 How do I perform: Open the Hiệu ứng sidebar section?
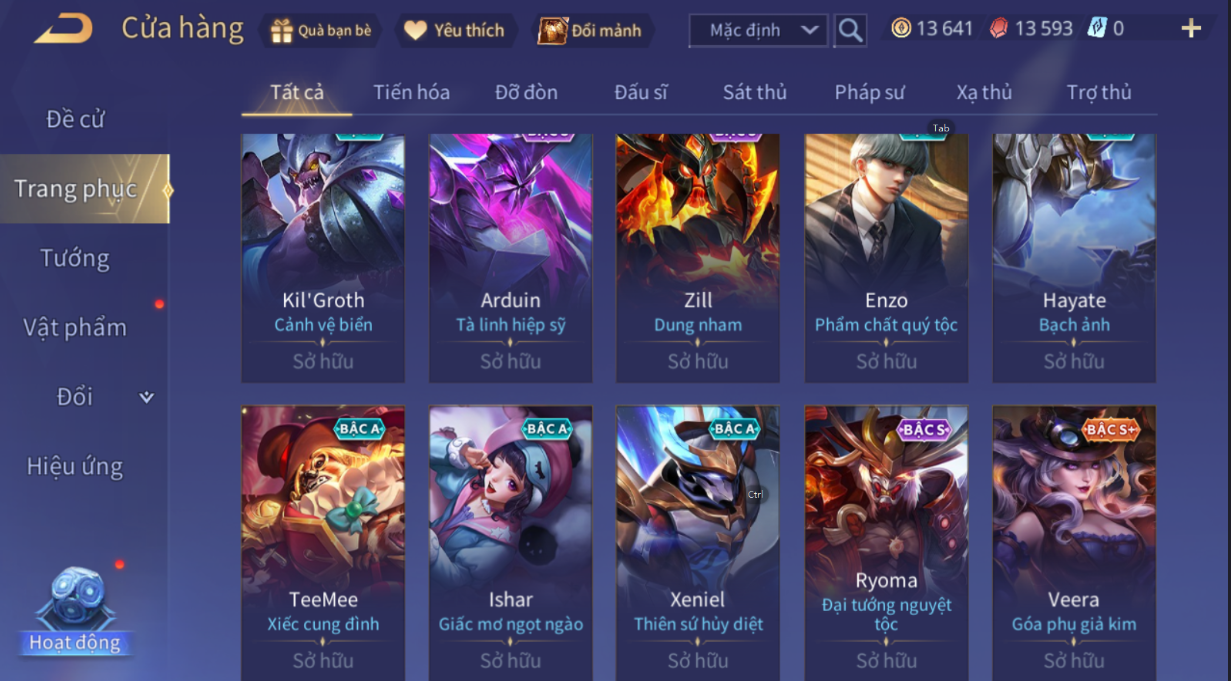tap(75, 466)
